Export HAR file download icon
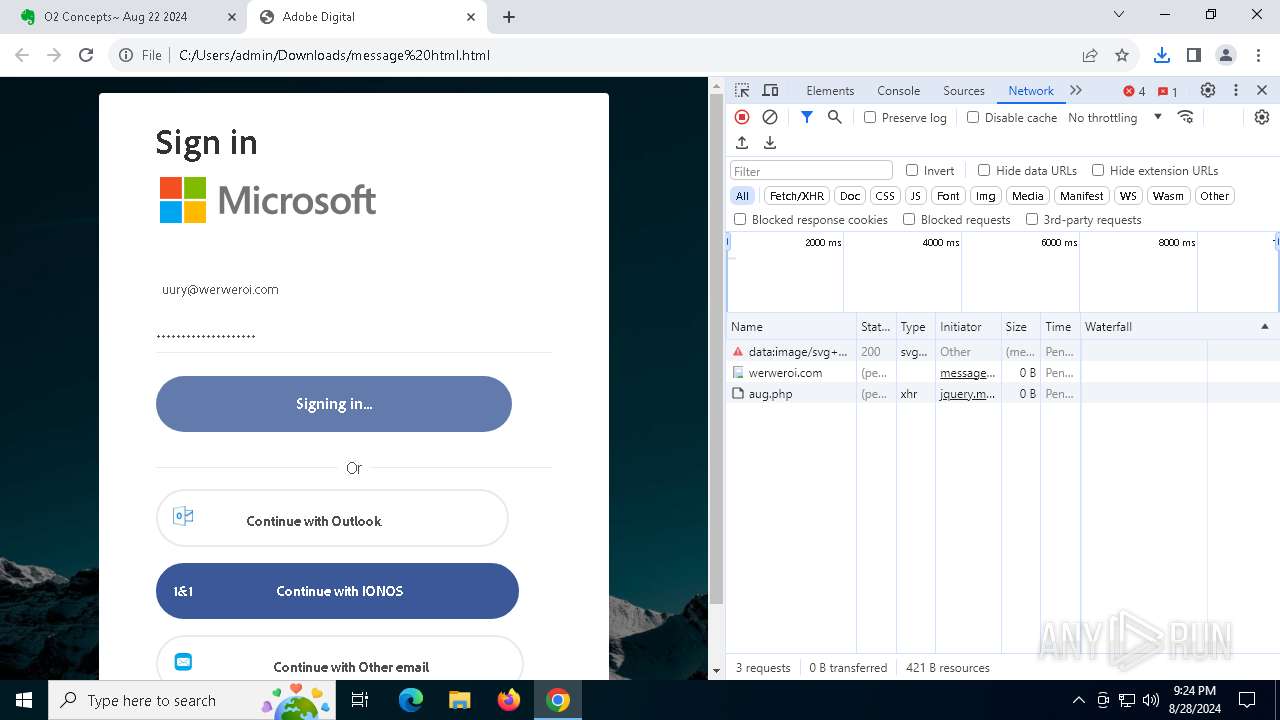 tap(770, 143)
